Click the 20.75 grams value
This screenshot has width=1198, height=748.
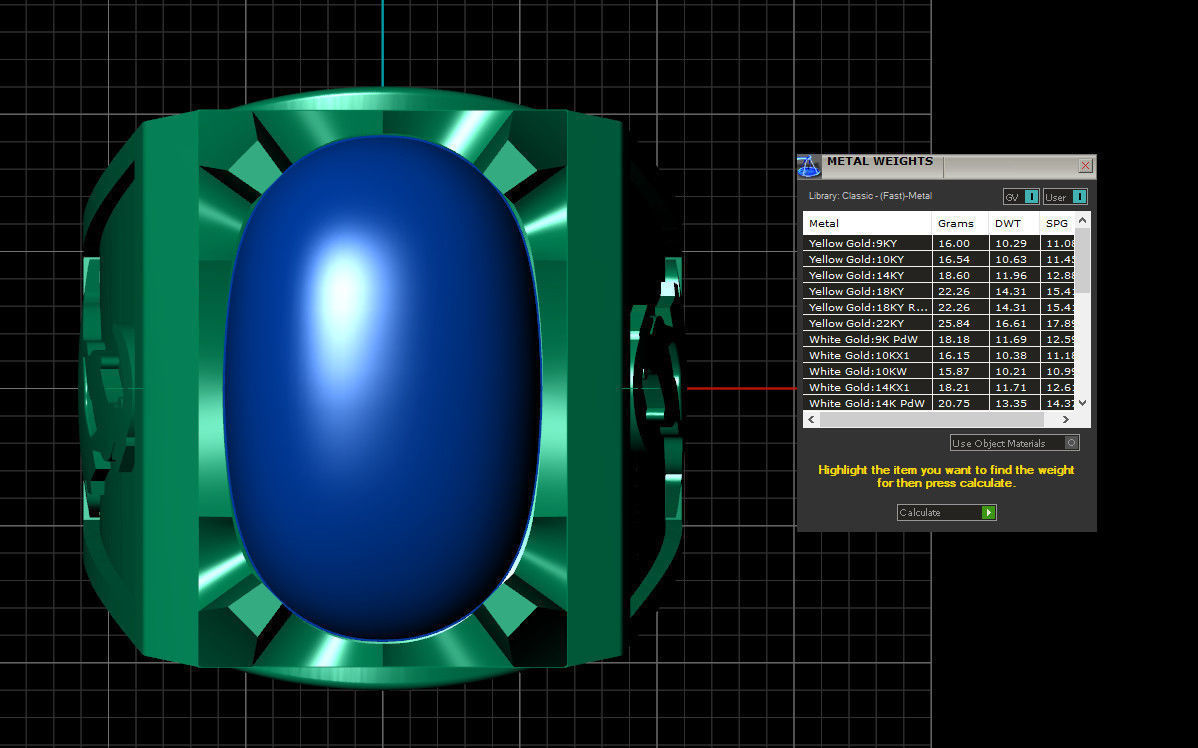click(x=954, y=403)
